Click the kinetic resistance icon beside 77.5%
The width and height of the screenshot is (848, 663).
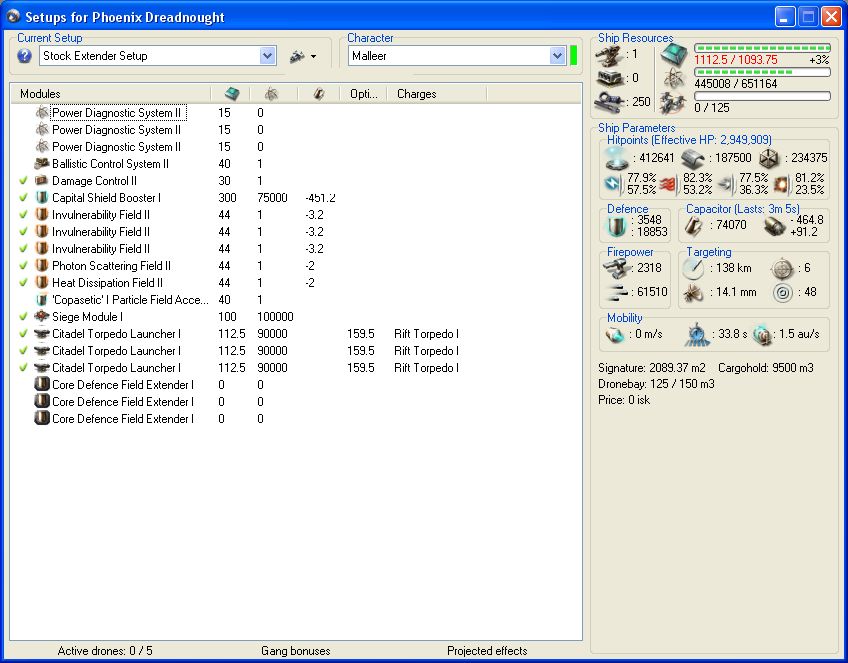tap(727, 184)
